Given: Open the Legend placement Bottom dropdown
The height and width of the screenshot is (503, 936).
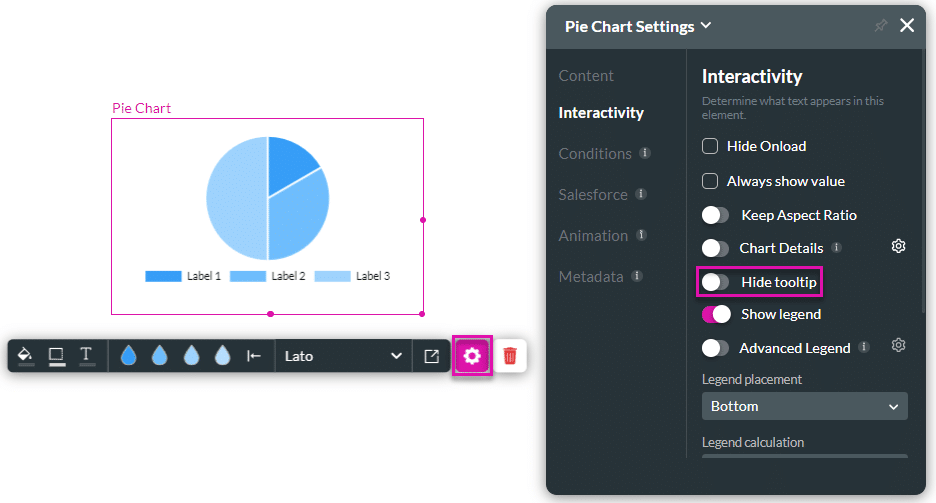Looking at the screenshot, I should click(x=804, y=406).
